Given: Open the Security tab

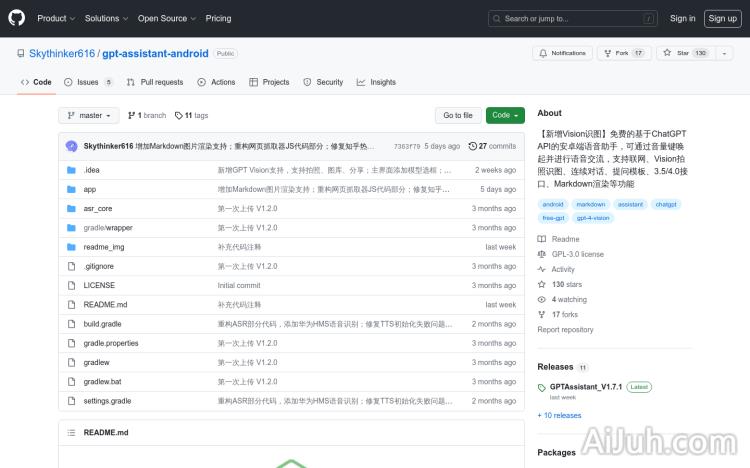Looking at the screenshot, I should pyautogui.click(x=323, y=82).
